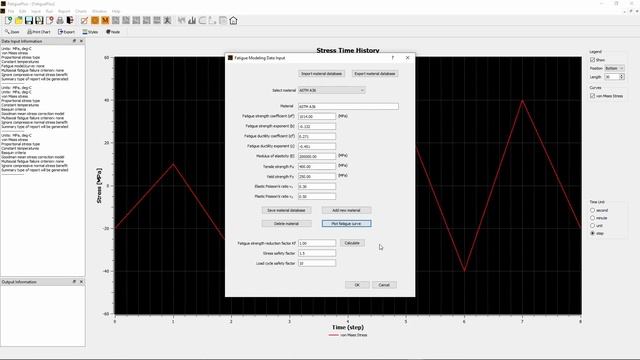Click Import material database button

coord(322,74)
